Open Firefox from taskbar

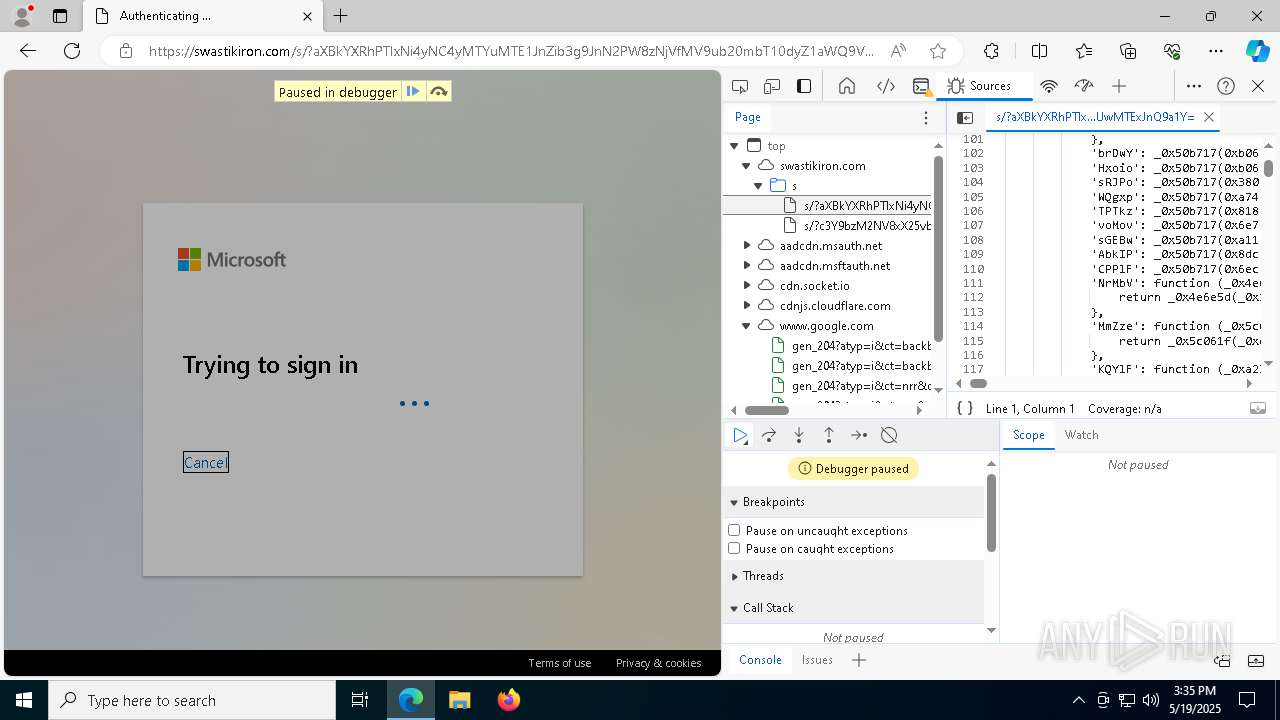coord(509,700)
